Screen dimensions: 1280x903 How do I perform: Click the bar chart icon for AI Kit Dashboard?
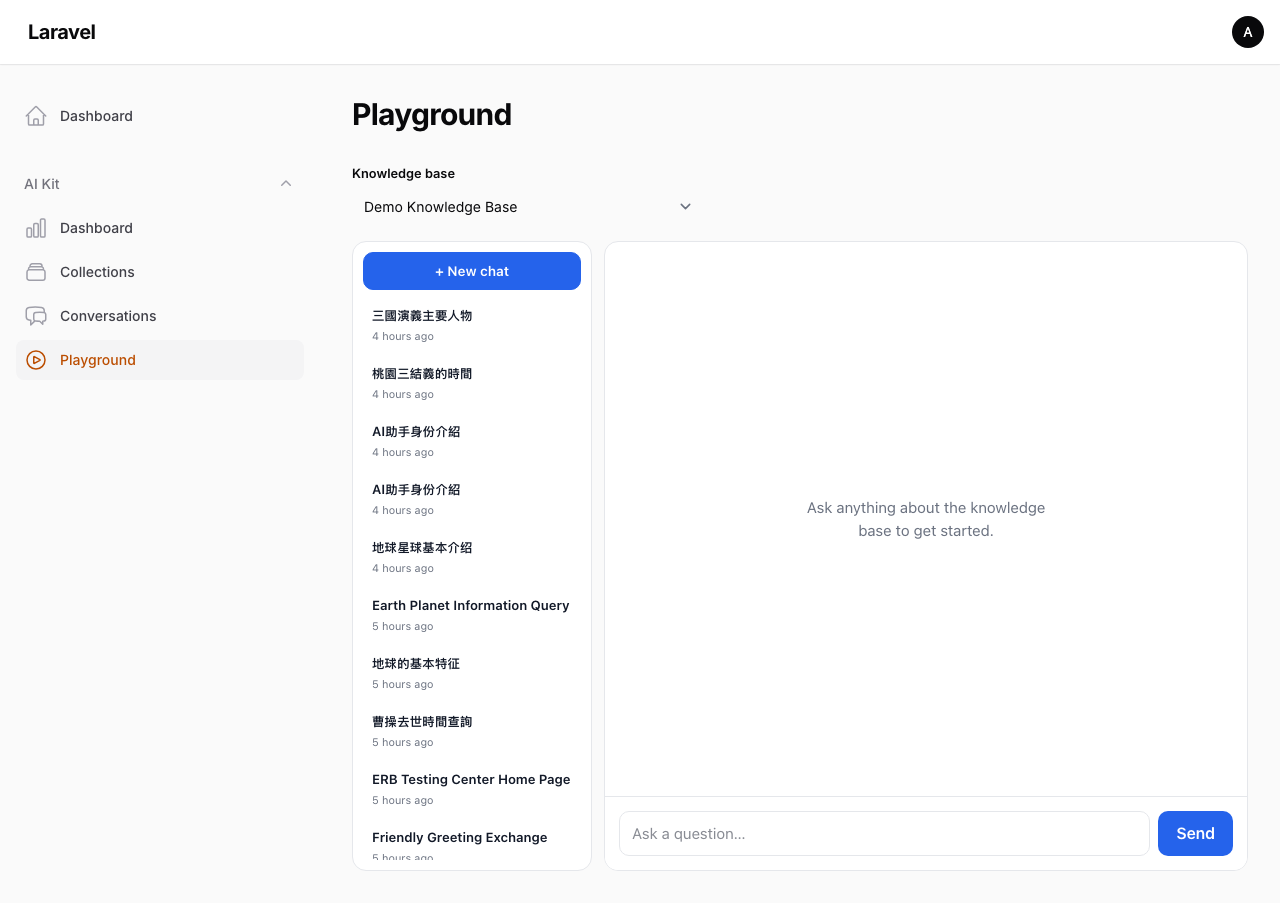[36, 228]
